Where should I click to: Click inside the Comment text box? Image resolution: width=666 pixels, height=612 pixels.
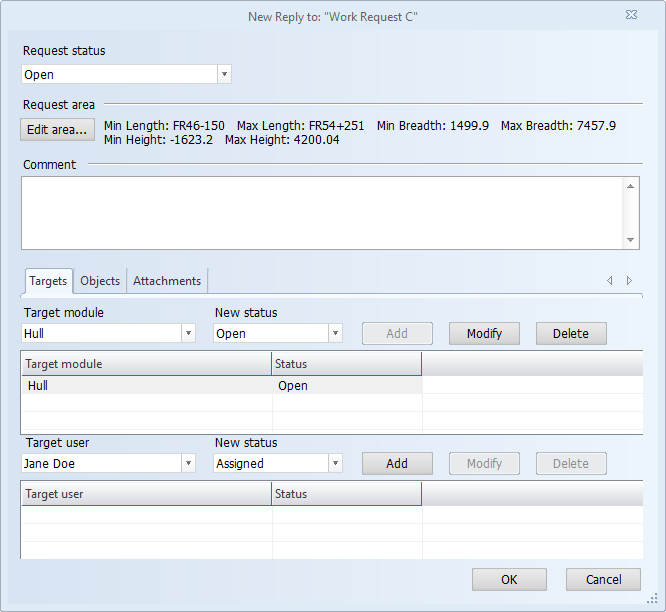[322, 212]
